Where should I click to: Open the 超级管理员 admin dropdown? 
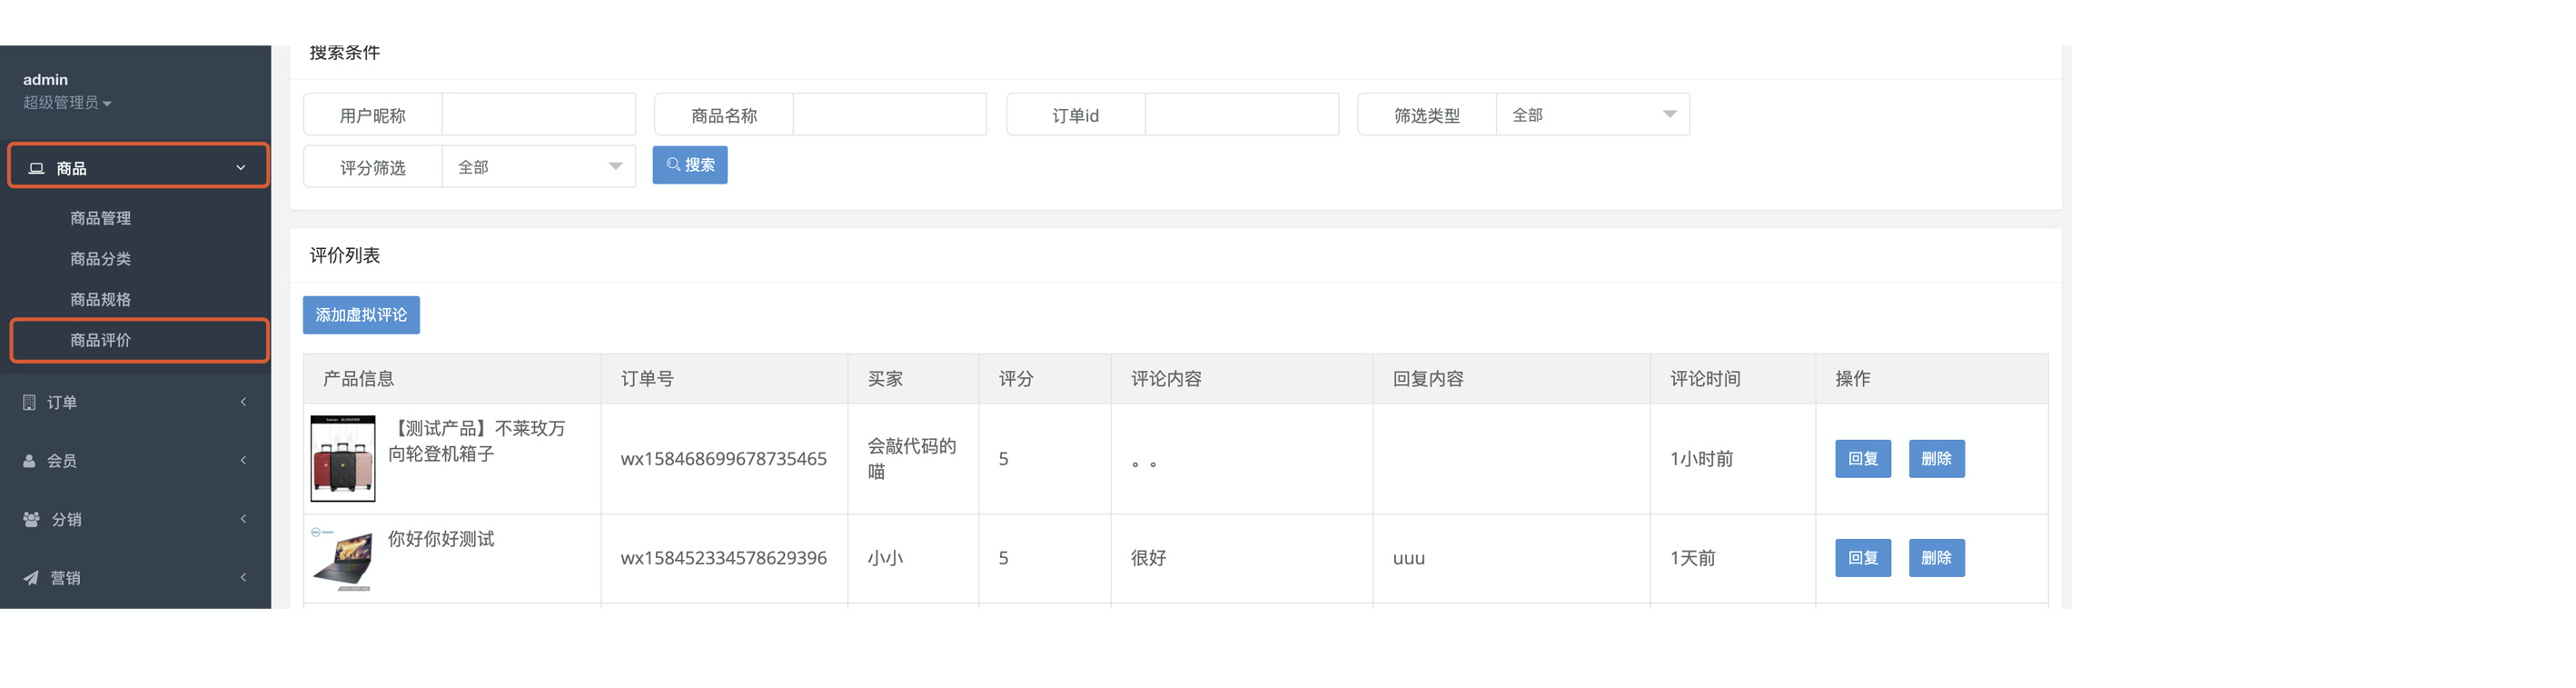click(x=67, y=103)
